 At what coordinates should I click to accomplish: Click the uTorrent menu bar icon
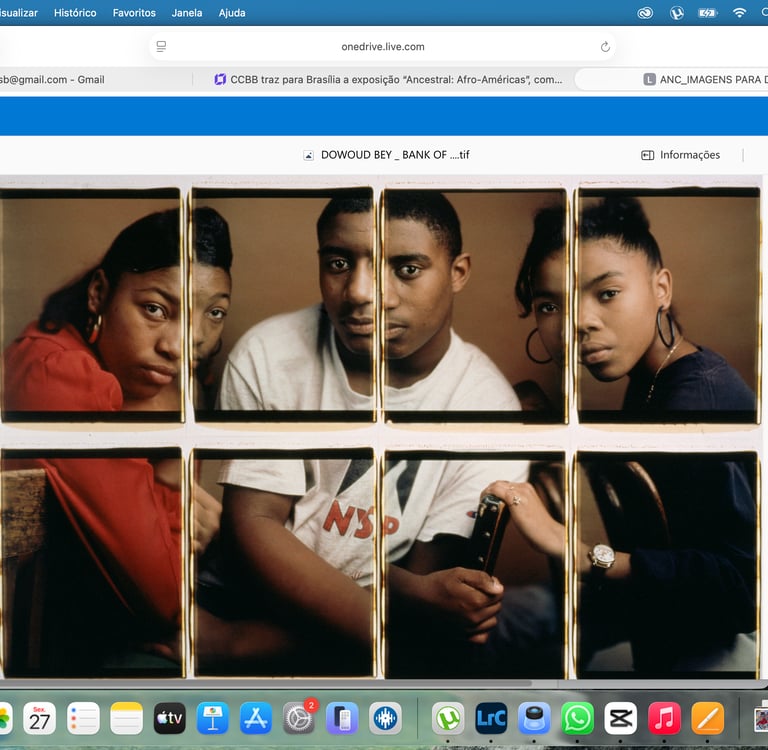(676, 13)
